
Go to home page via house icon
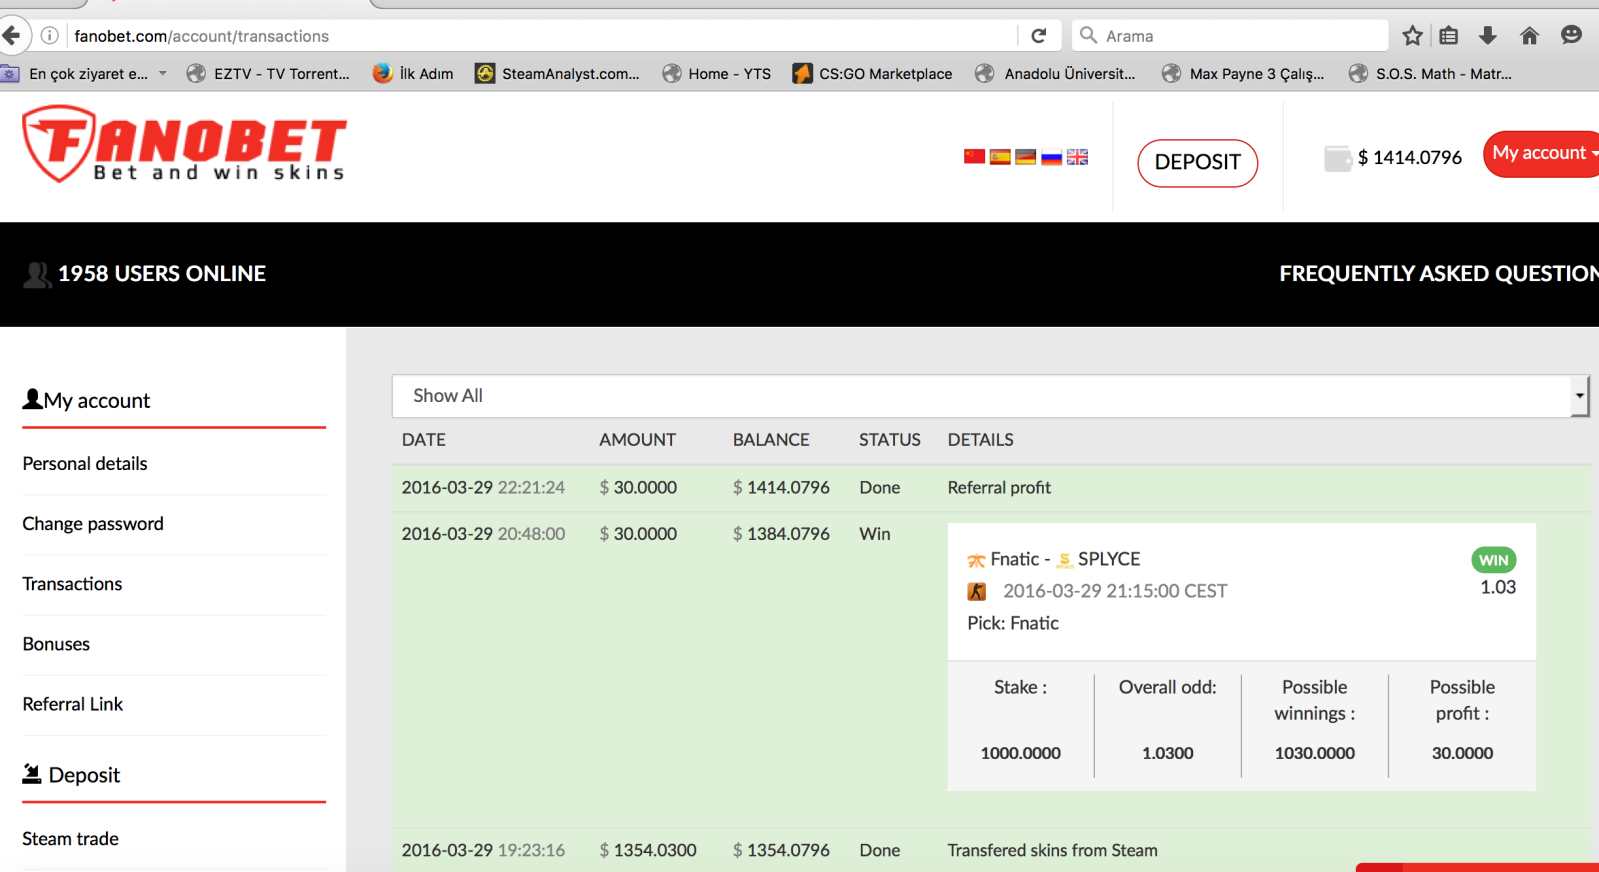(x=1529, y=36)
